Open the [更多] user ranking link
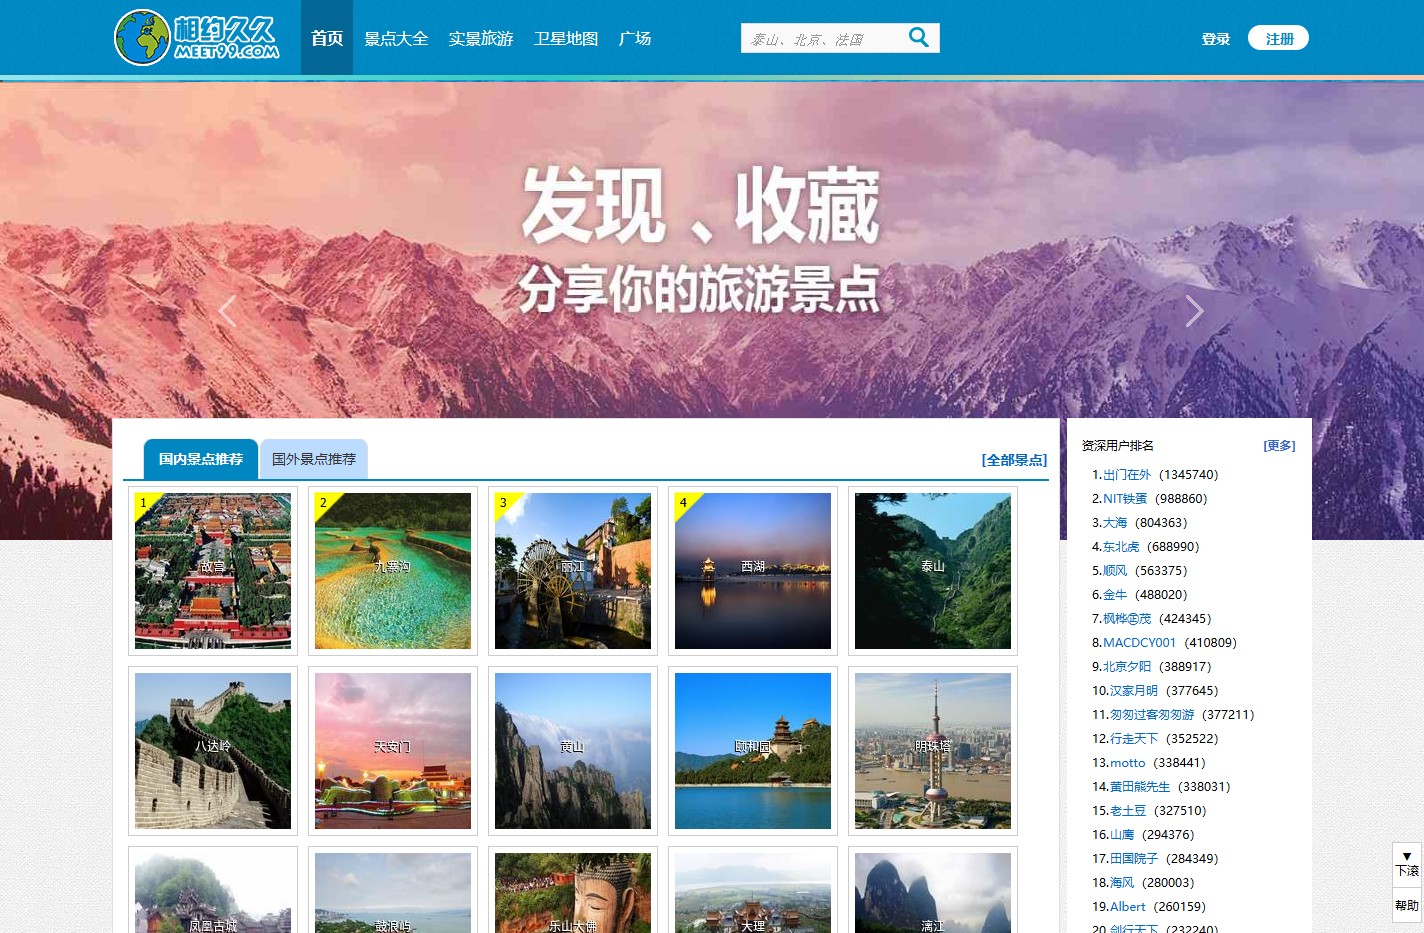 (1279, 446)
